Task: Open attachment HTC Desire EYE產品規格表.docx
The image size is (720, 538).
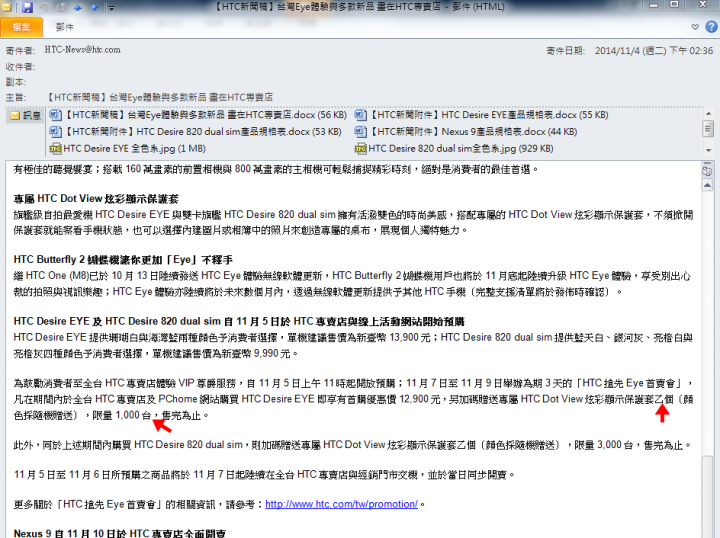Action: tap(482, 115)
